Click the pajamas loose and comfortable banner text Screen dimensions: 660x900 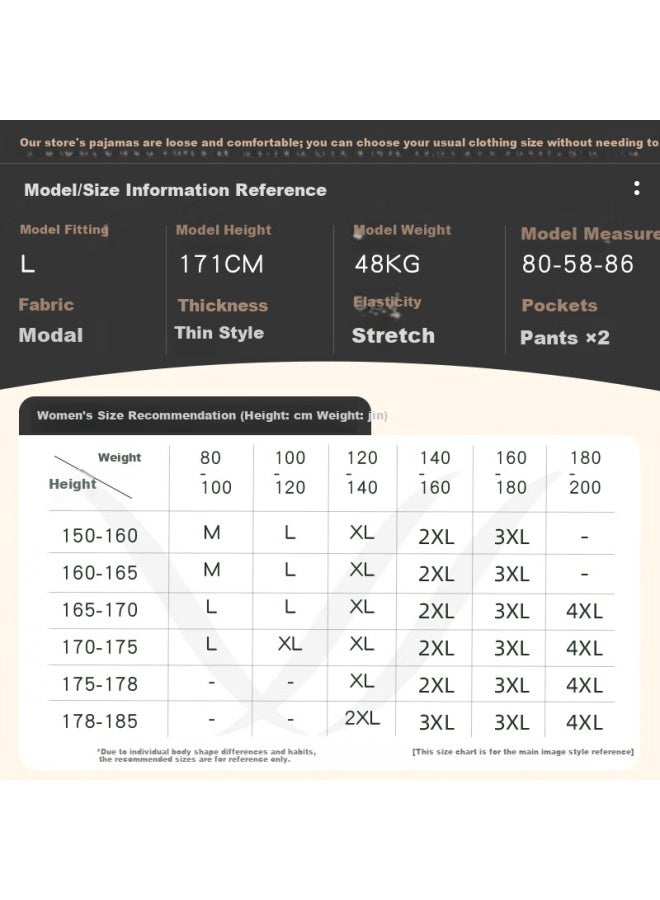[339, 142]
